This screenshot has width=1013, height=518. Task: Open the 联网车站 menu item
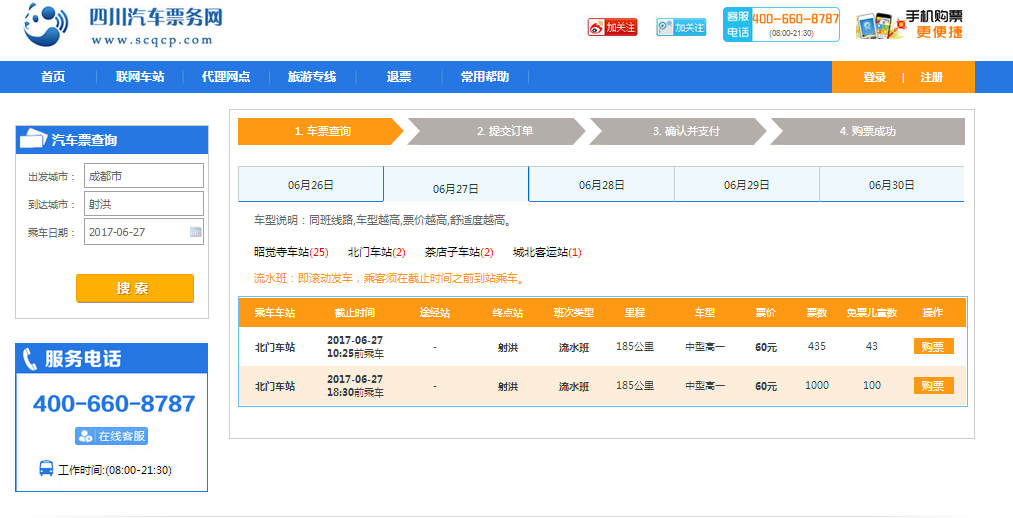pyautogui.click(x=140, y=77)
